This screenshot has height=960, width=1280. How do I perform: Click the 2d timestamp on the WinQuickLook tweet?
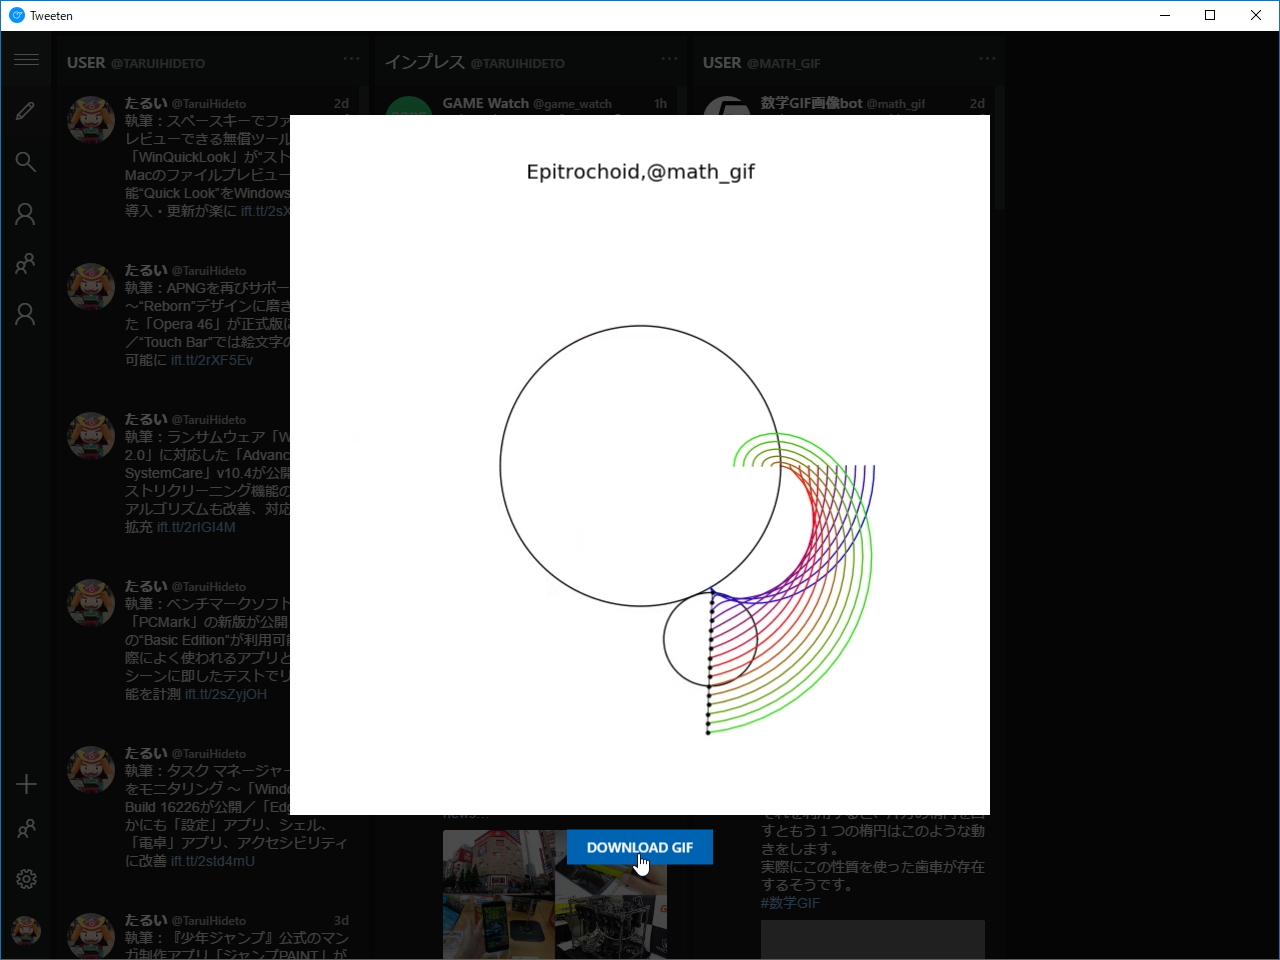(341, 103)
